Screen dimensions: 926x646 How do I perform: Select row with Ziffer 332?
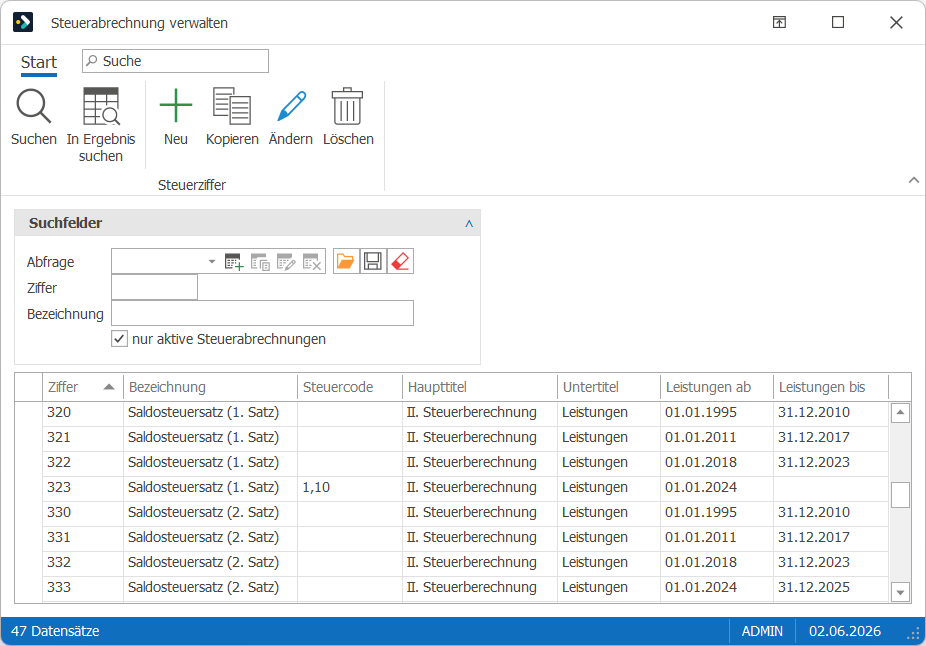click(x=451, y=562)
